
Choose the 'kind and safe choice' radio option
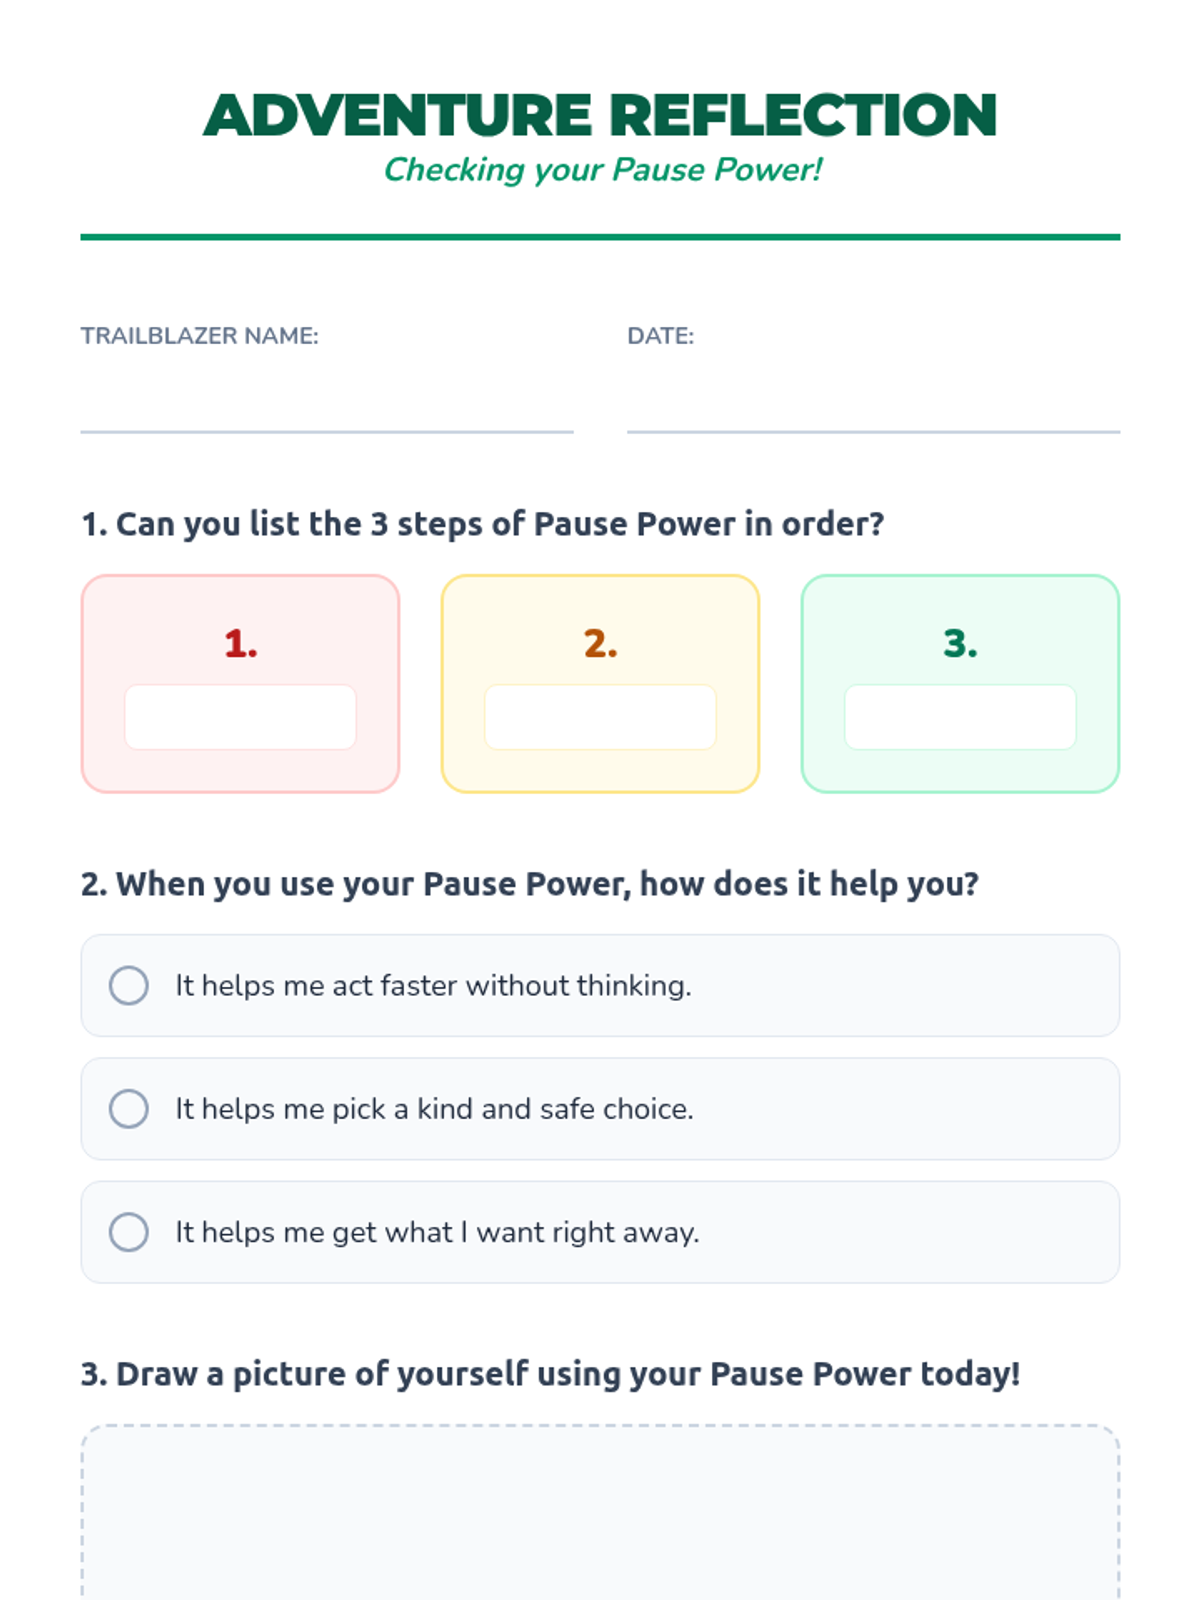[129, 1109]
